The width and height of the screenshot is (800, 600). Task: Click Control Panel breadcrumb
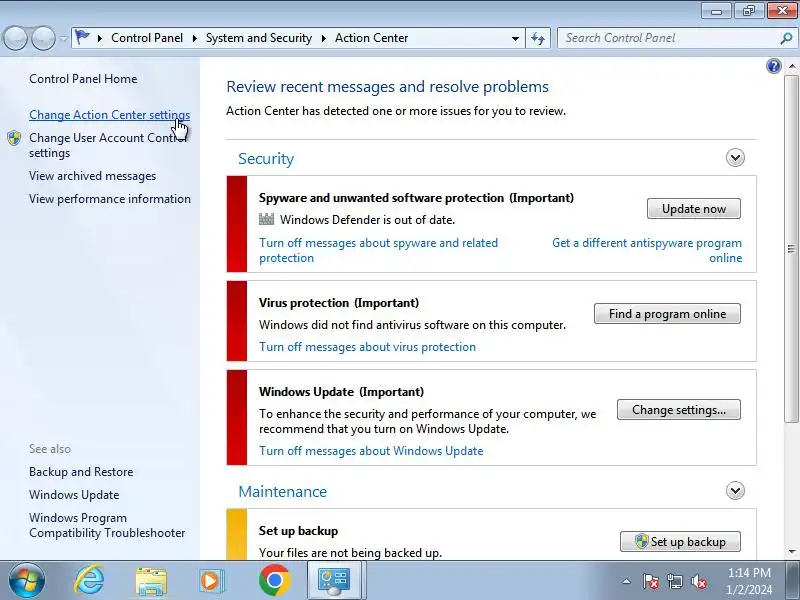click(x=147, y=38)
